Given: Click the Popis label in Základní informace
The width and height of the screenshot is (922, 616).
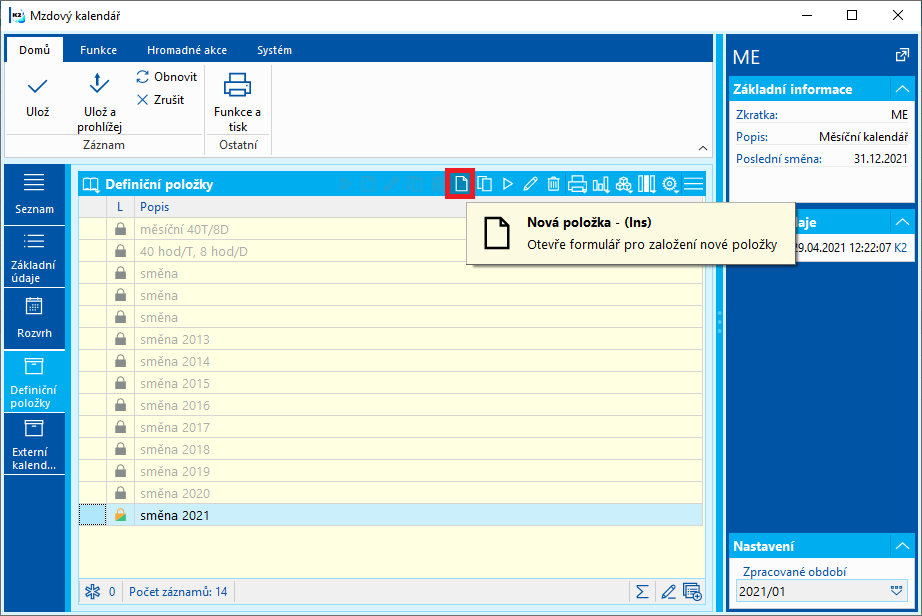Looking at the screenshot, I should (752, 137).
